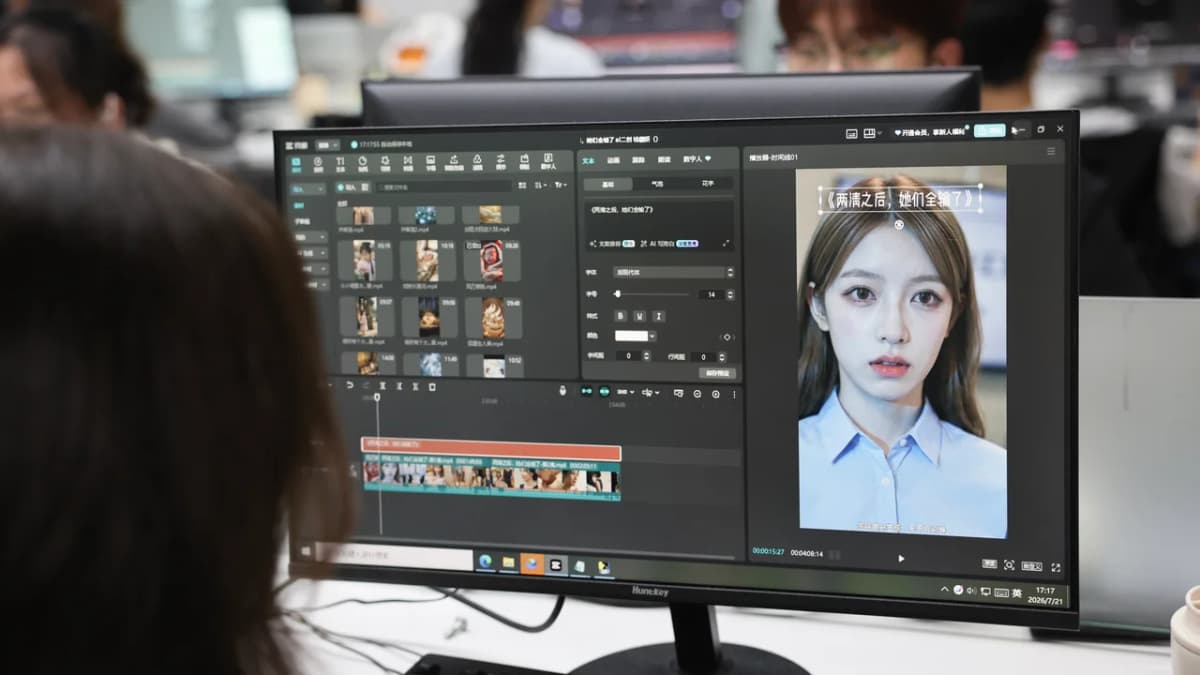
Task: Click the teal Export button in title bar
Action: point(990,130)
